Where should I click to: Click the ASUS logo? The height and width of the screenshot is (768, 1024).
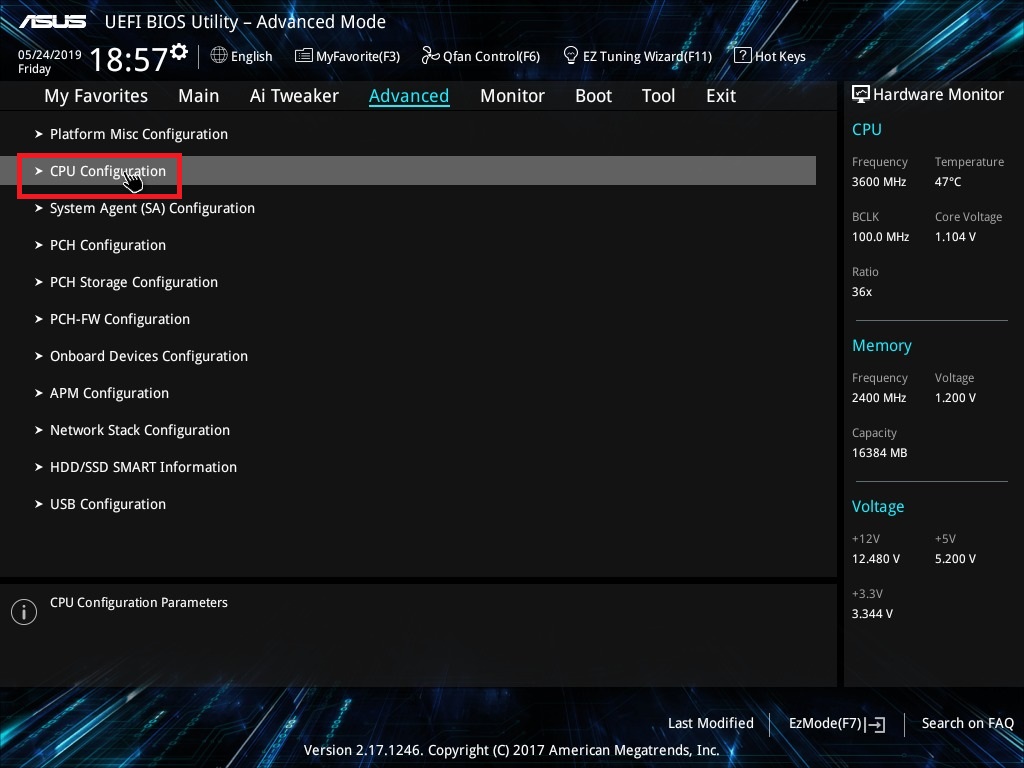(52, 22)
